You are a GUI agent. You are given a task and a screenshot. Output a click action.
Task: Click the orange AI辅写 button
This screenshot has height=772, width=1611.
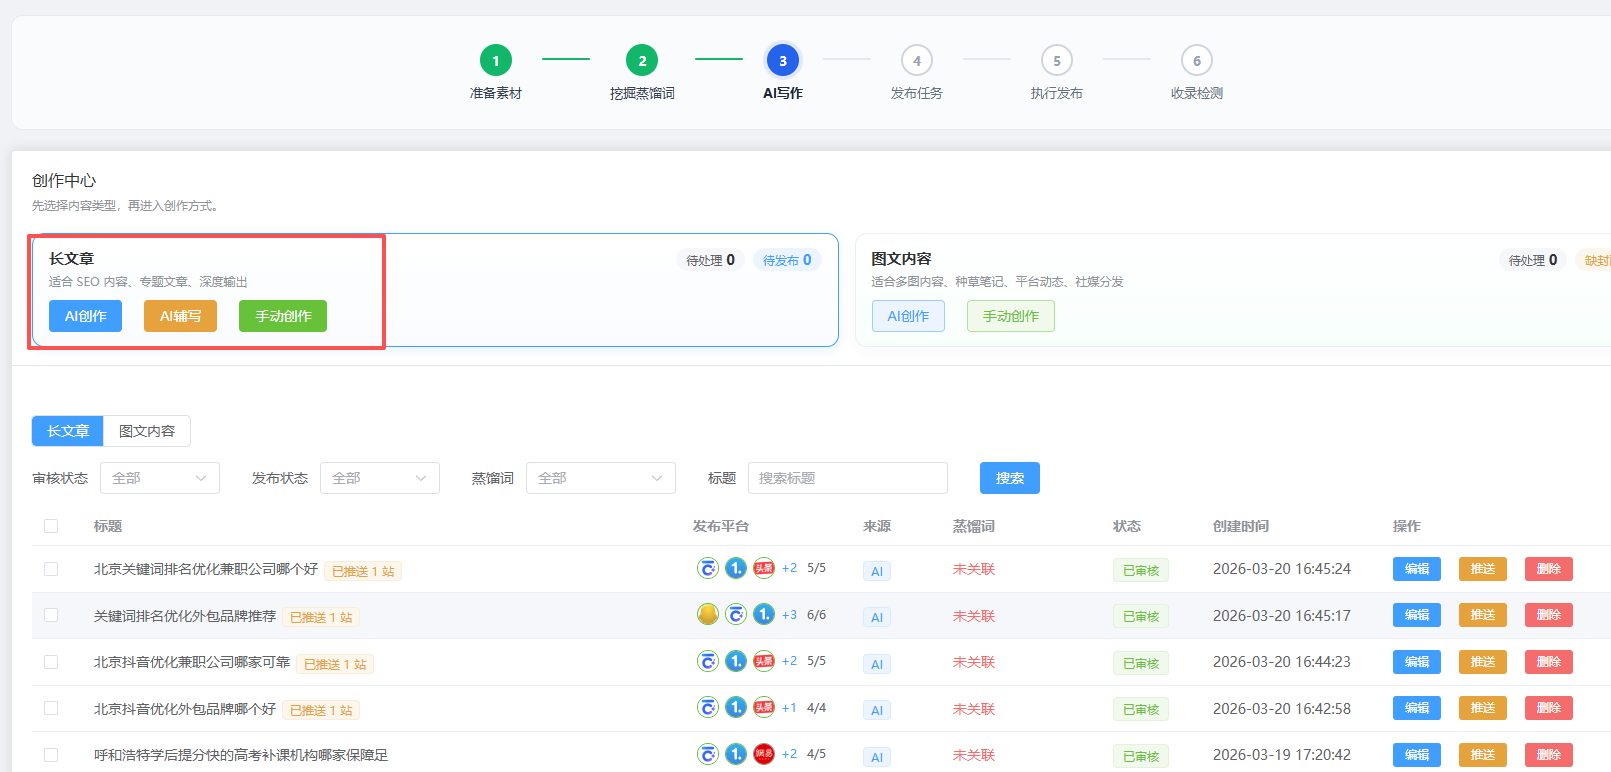coord(180,316)
